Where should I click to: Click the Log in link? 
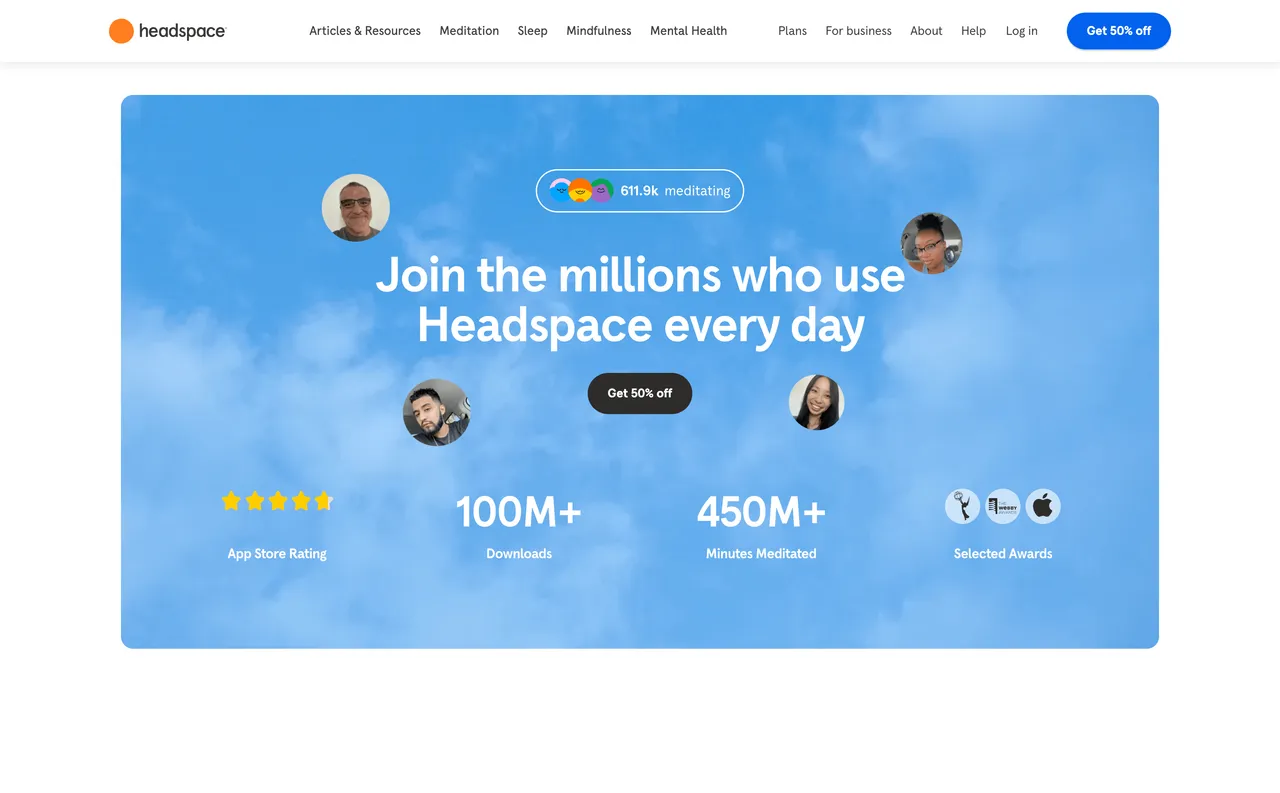[x=1021, y=31]
